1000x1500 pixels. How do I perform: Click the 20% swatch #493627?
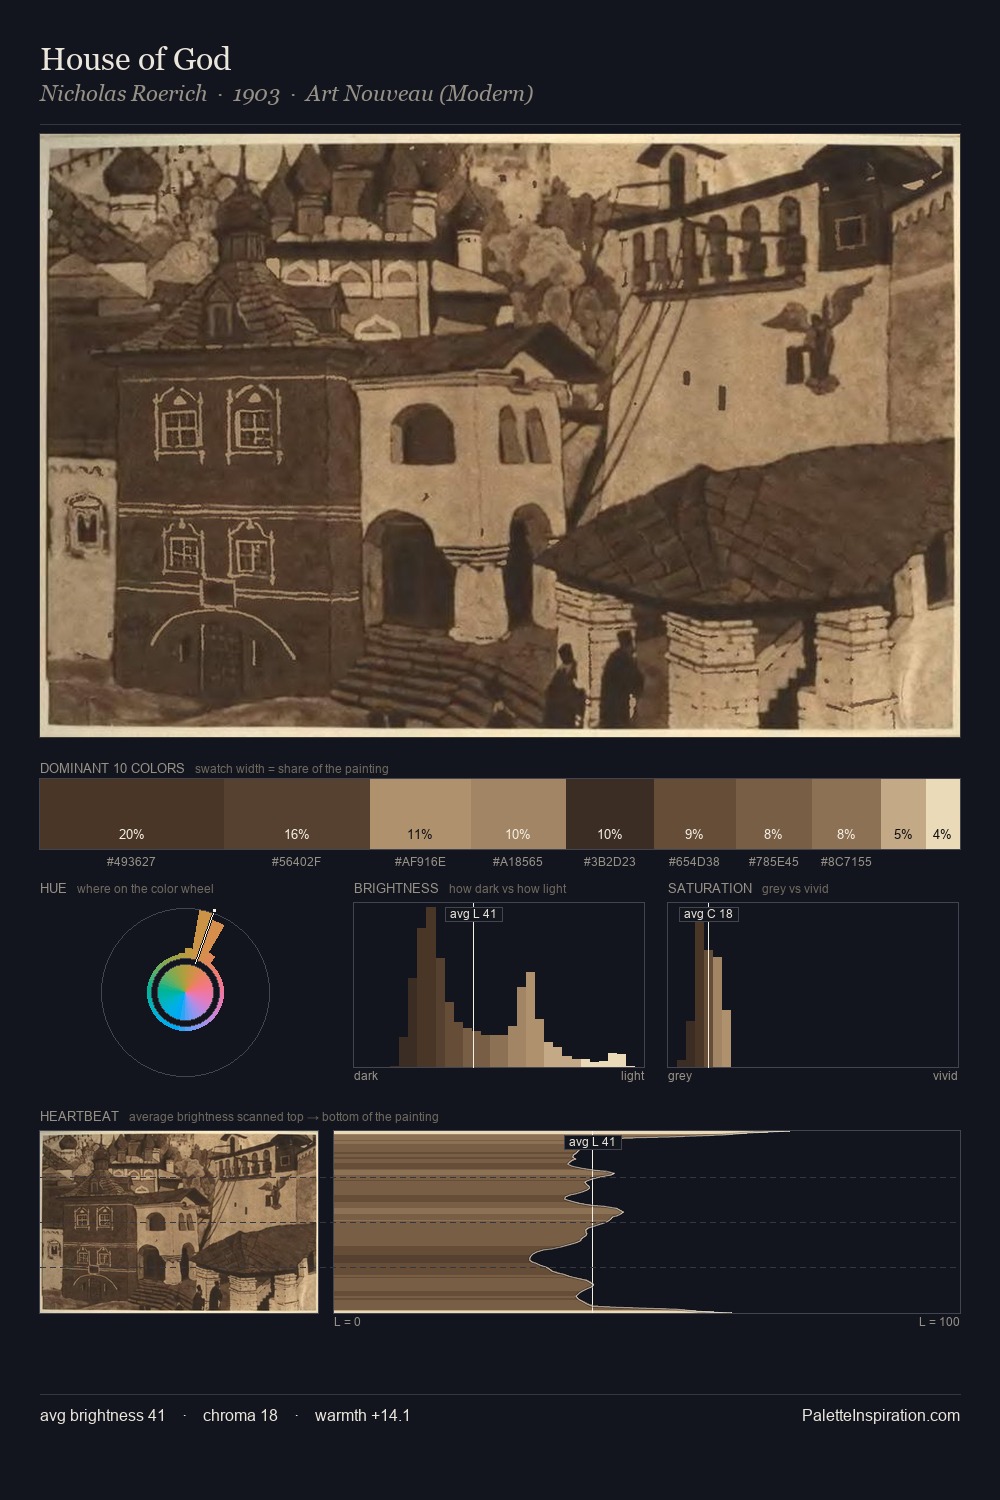[x=132, y=814]
